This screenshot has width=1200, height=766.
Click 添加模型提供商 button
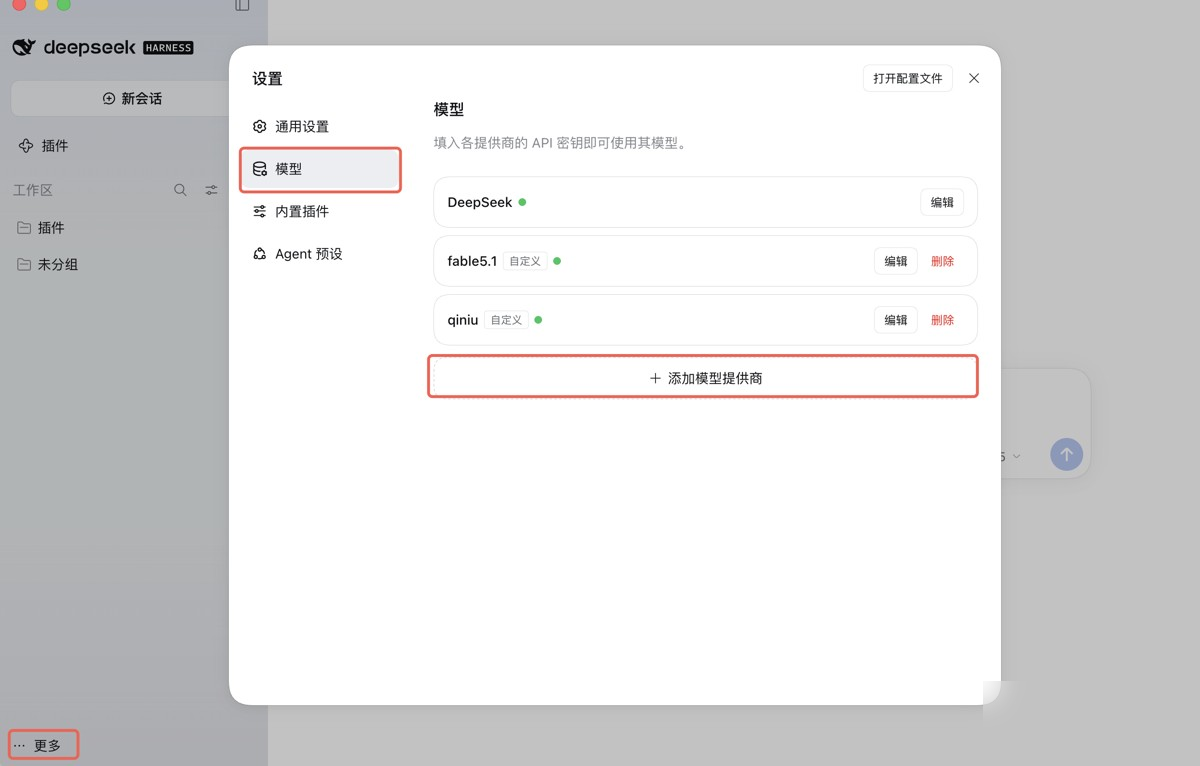click(x=705, y=378)
